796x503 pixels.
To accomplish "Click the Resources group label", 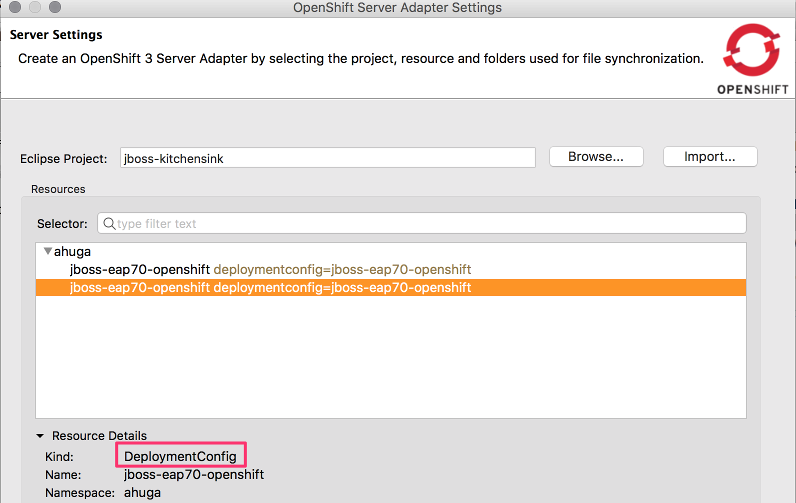I will tap(58, 189).
